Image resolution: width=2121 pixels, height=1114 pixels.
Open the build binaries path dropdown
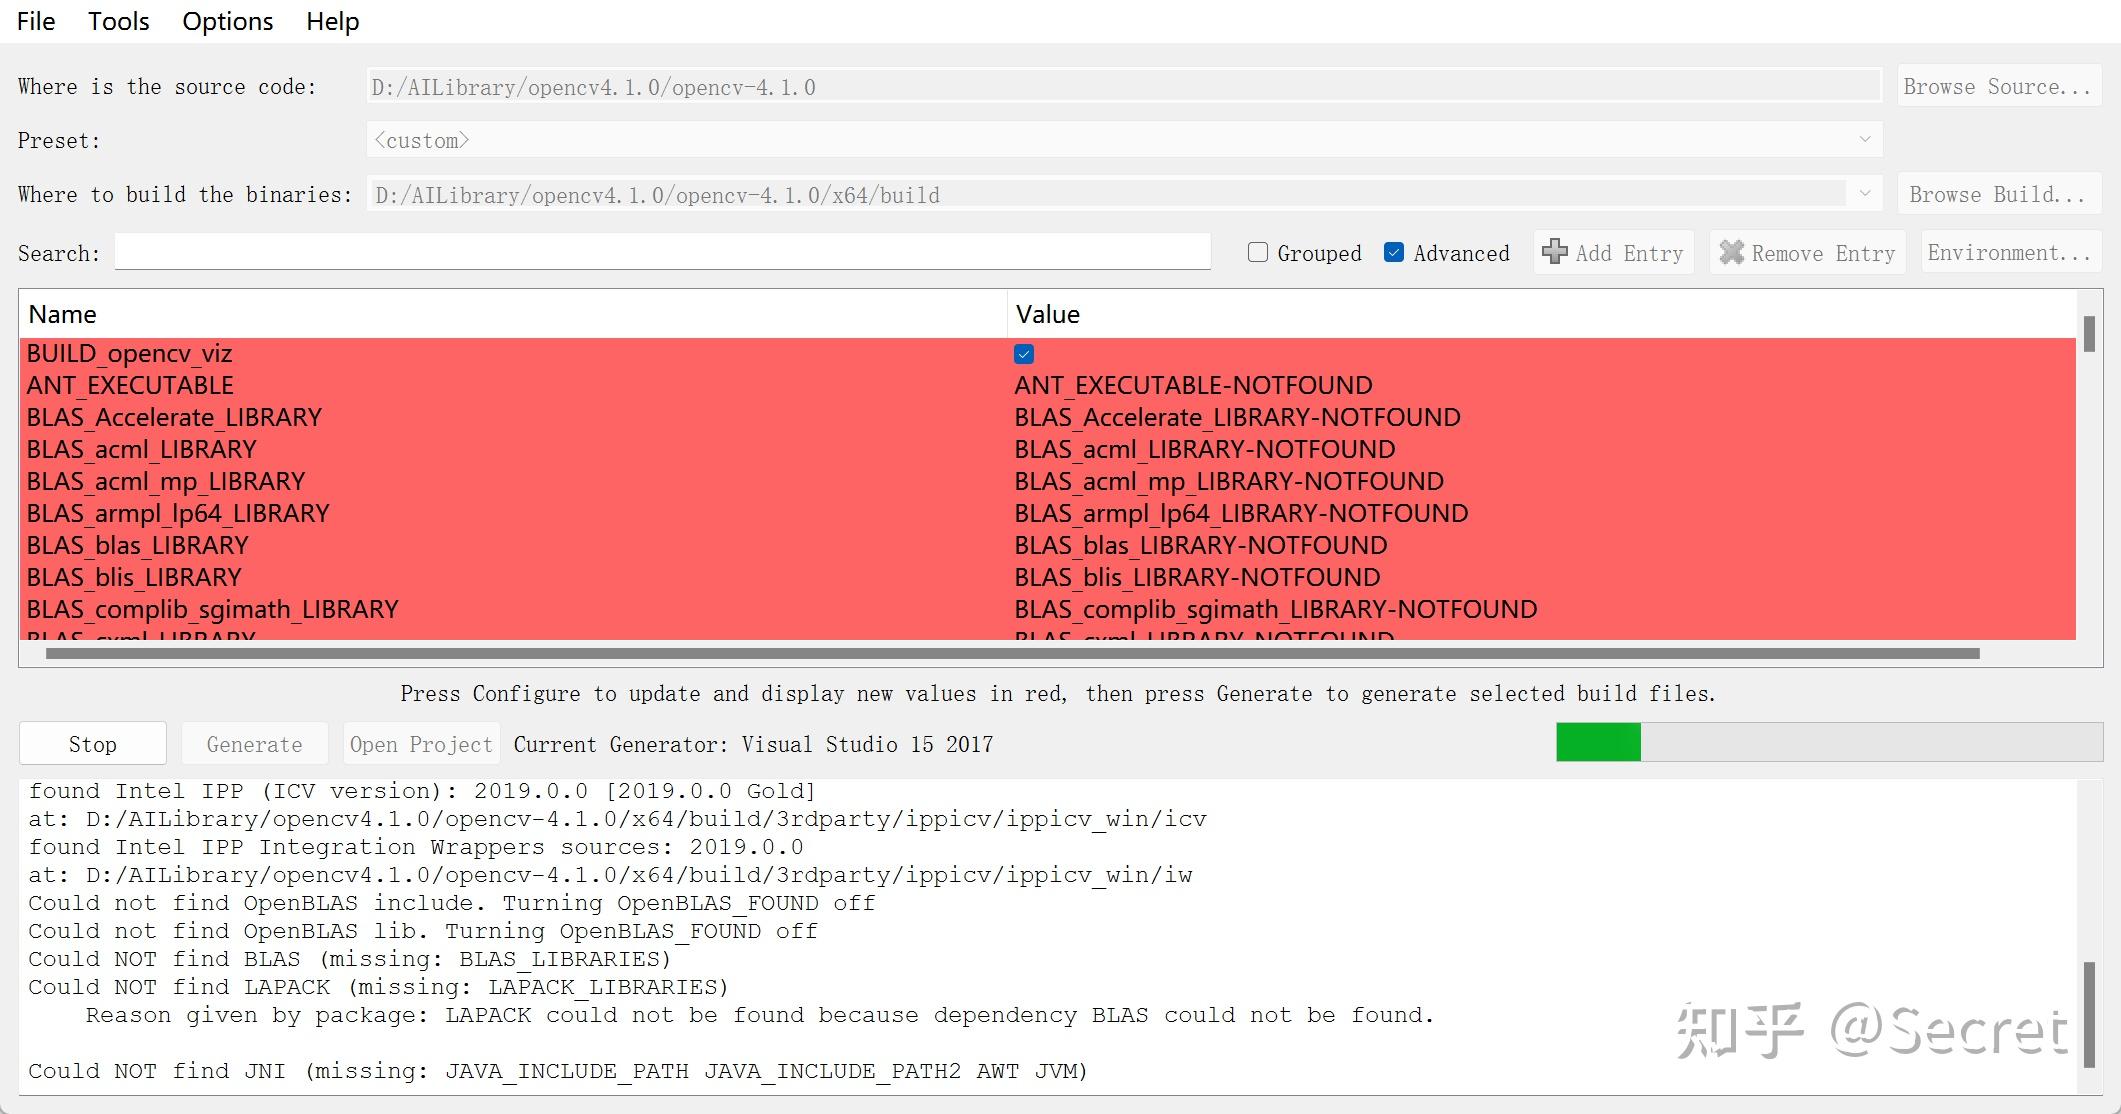pyautogui.click(x=1865, y=194)
